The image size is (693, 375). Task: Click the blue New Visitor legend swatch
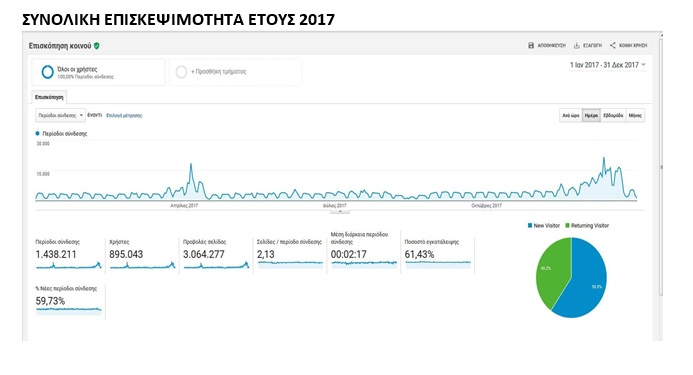click(x=530, y=226)
